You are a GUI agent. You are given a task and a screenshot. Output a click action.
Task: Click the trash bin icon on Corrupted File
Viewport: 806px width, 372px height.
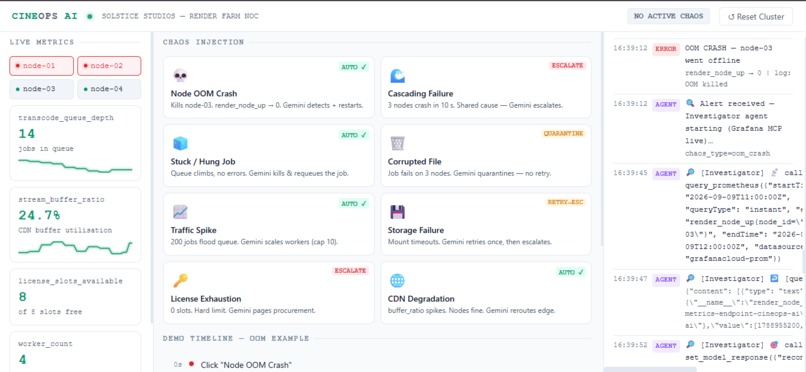397,143
